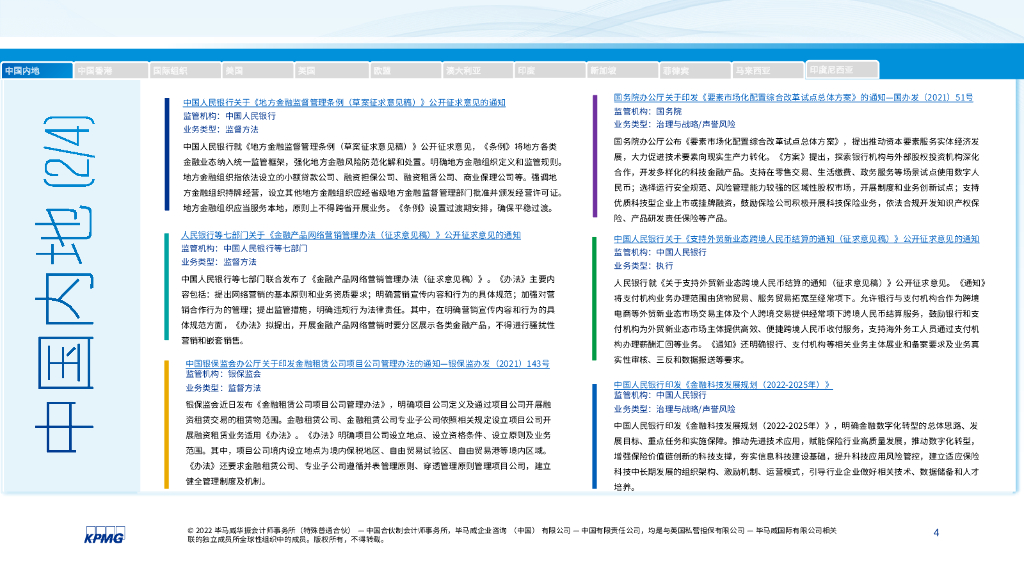
Task: Open the 金融产品网络营销管理办法 link
Action: pyautogui.click(x=351, y=235)
